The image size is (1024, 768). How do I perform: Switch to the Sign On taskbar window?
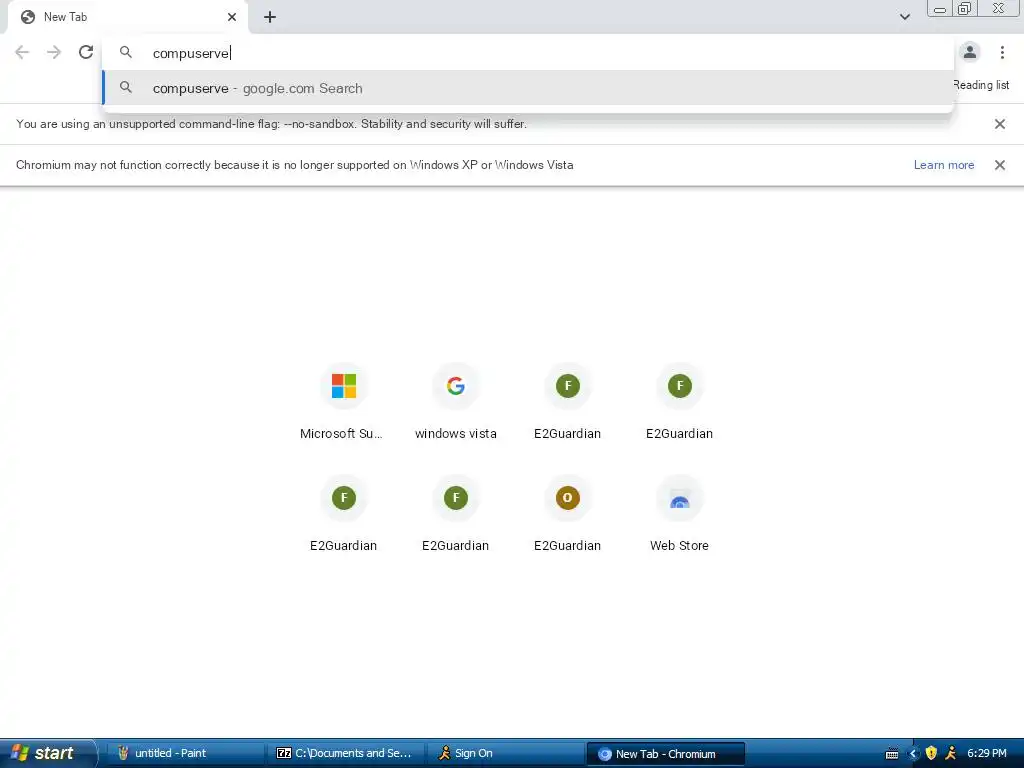tap(505, 754)
